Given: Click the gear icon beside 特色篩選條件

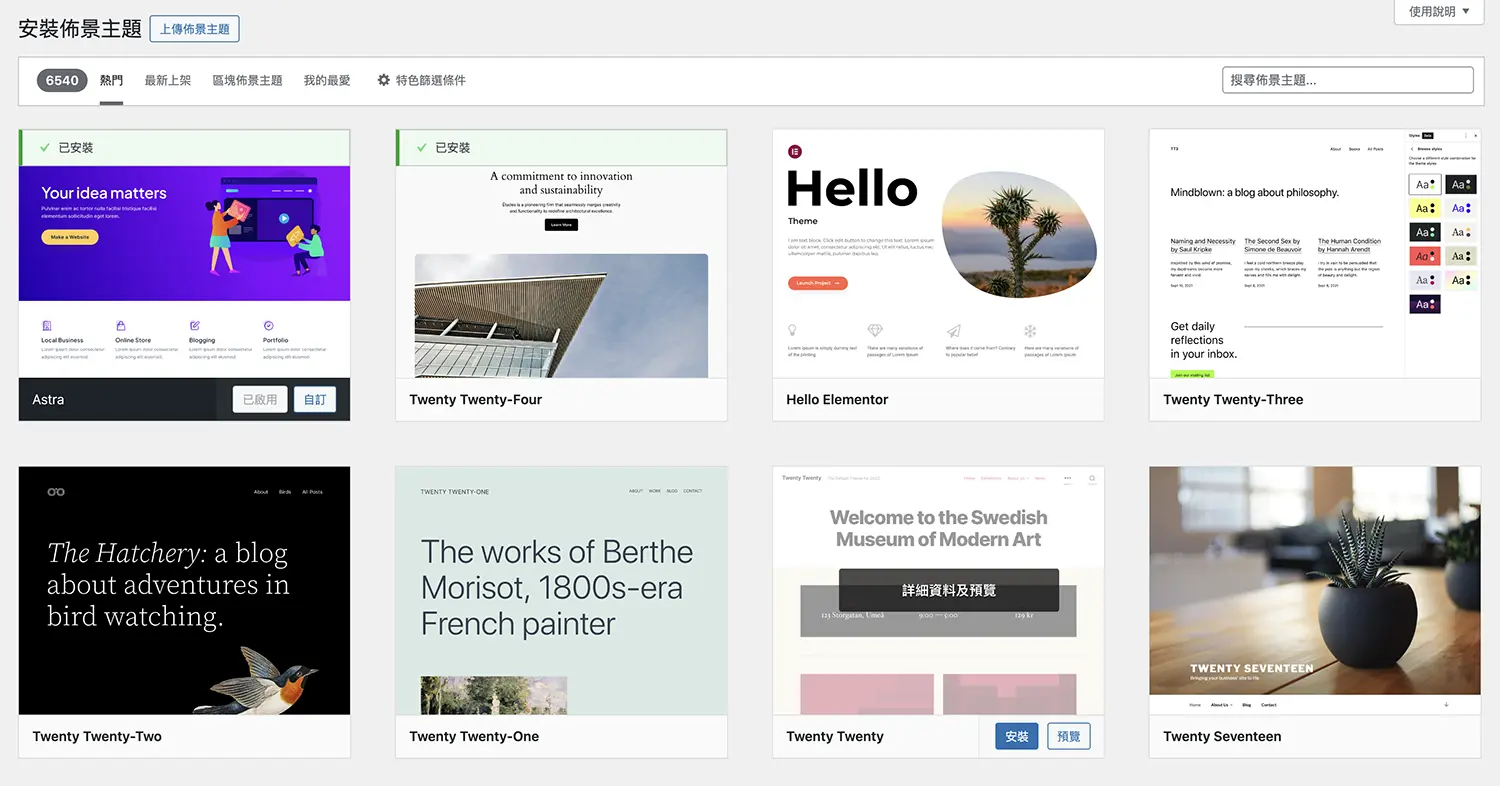Looking at the screenshot, I should click(x=383, y=80).
